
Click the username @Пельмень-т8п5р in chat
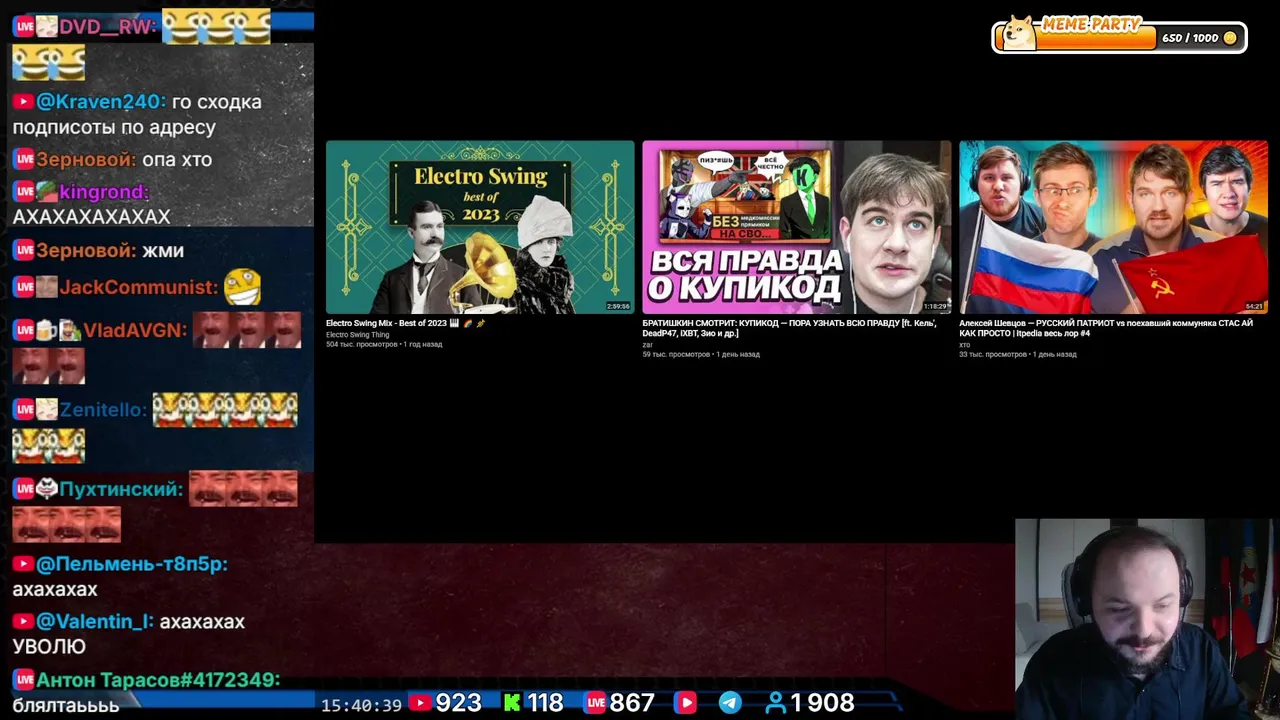[132, 564]
